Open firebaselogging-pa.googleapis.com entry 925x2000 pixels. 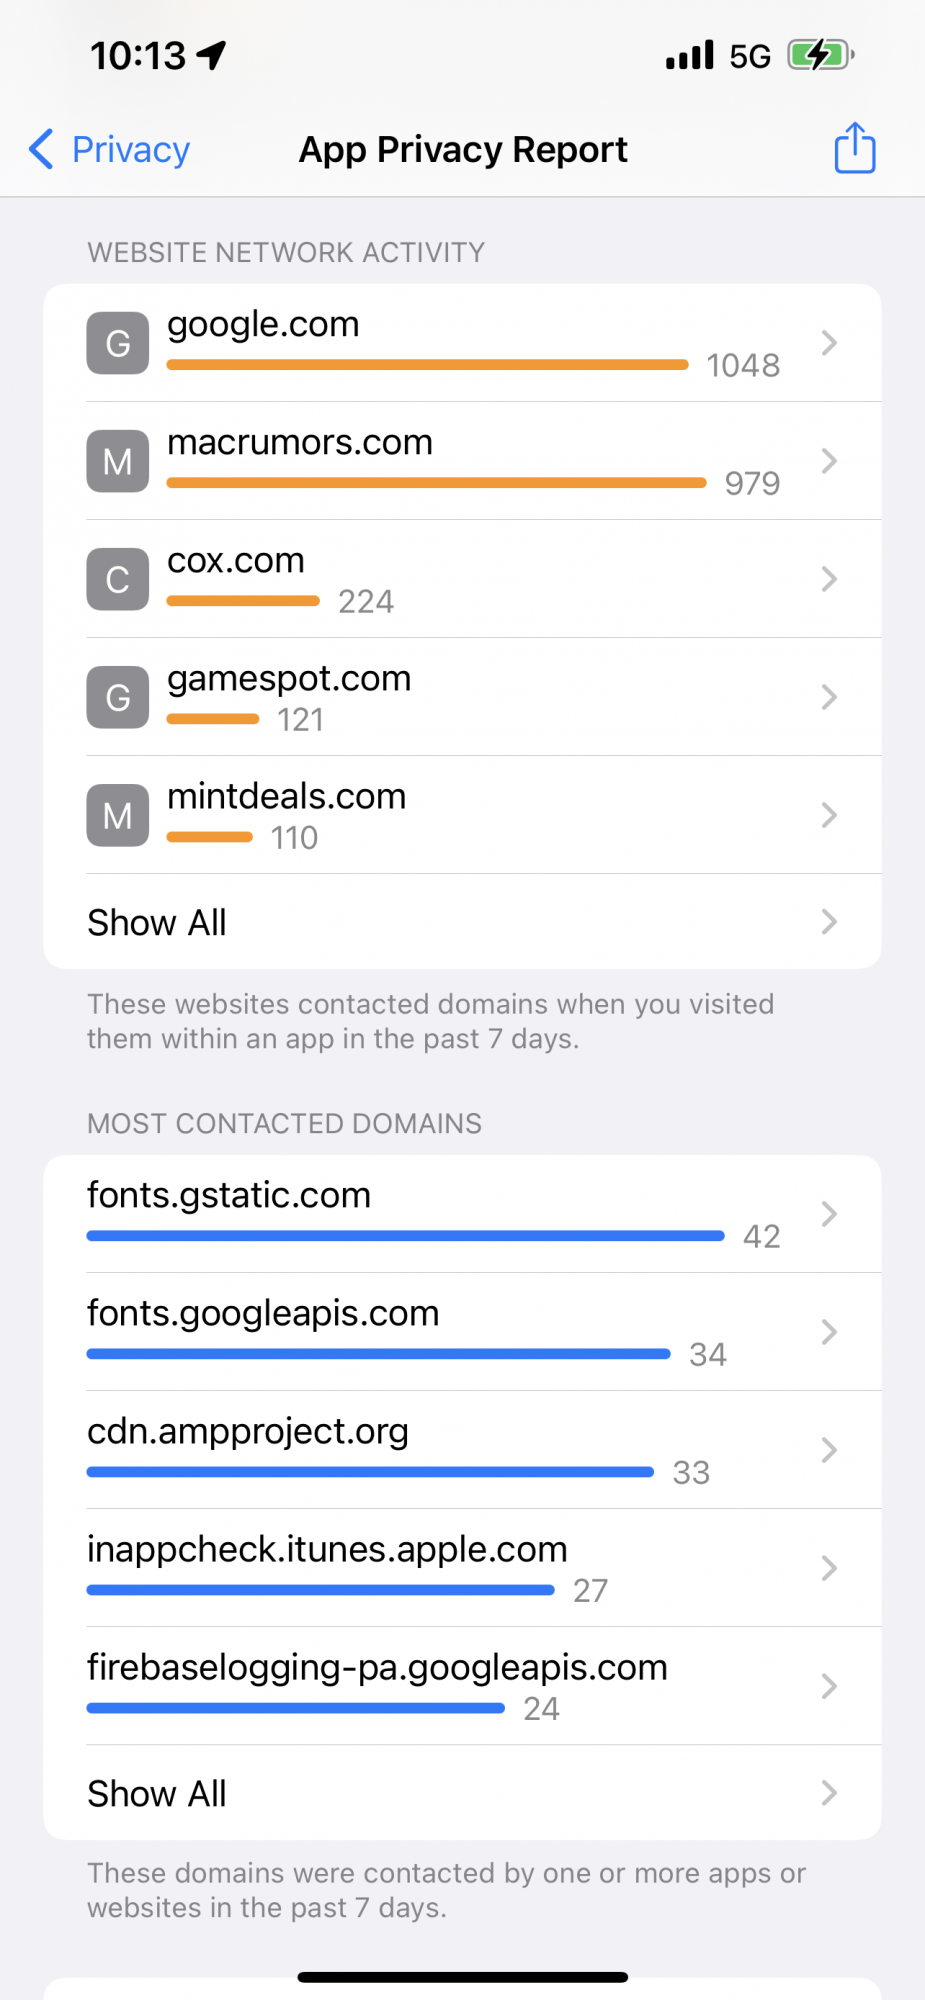828,1686
